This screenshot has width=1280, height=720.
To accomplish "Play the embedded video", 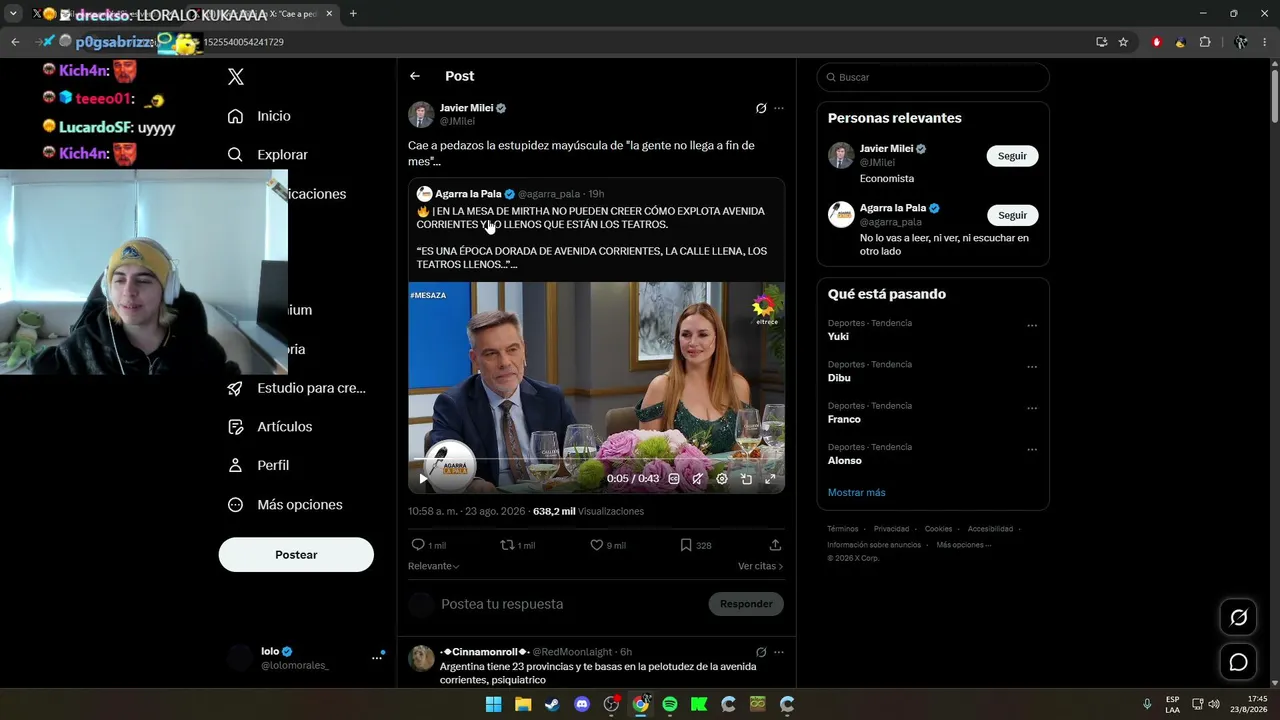I will point(423,479).
